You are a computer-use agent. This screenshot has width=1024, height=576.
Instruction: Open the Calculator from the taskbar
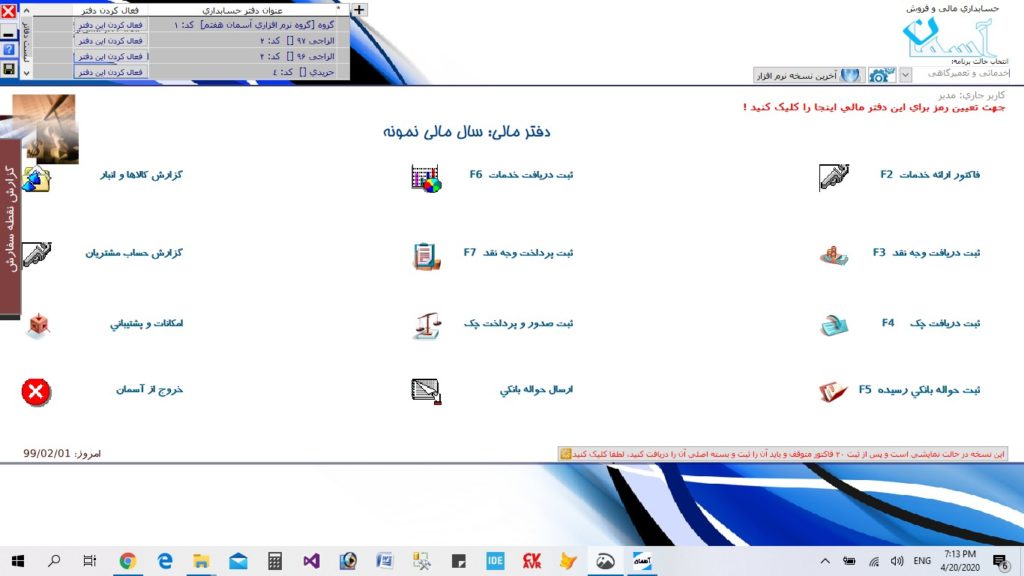click(274, 561)
